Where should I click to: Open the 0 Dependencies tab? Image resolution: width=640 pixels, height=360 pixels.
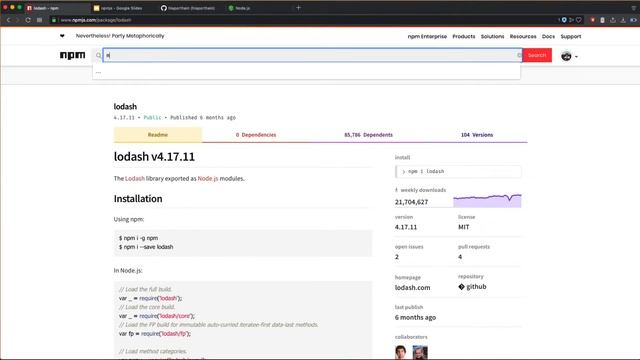256,135
